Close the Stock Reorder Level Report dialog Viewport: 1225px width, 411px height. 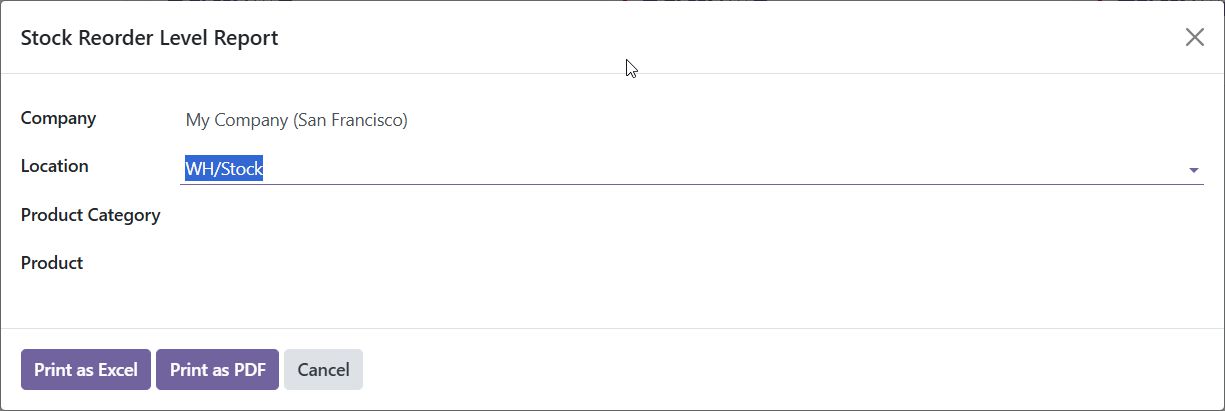coord(1194,38)
